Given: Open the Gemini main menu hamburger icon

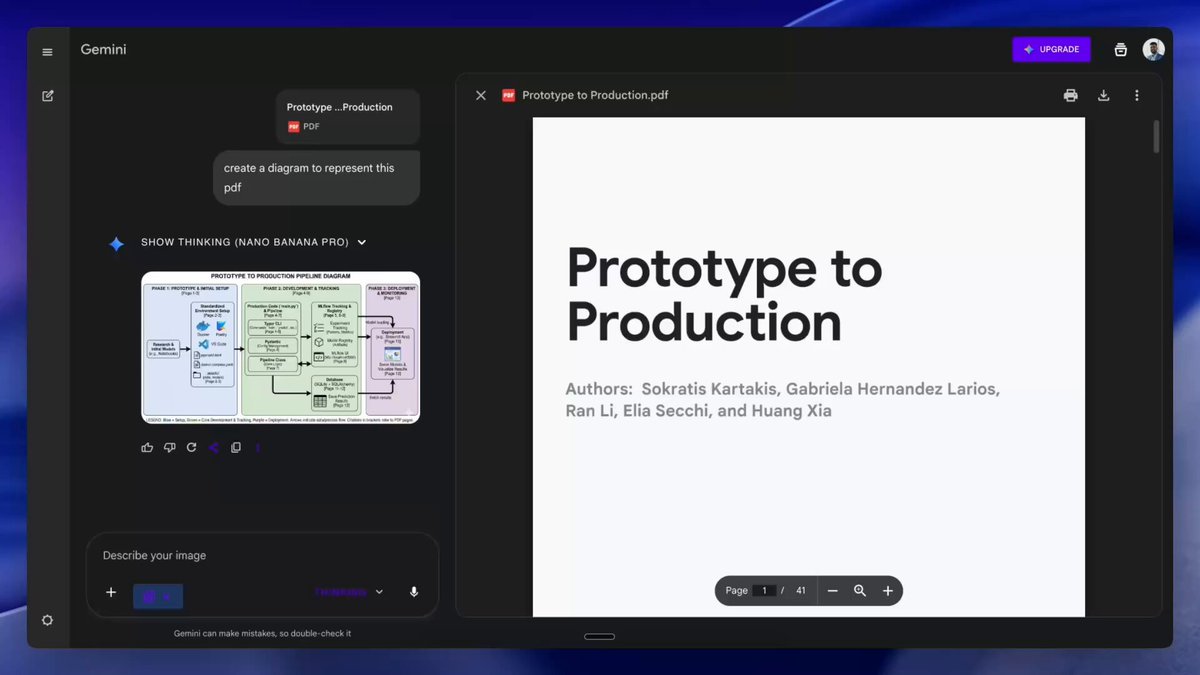Looking at the screenshot, I should (x=47, y=52).
